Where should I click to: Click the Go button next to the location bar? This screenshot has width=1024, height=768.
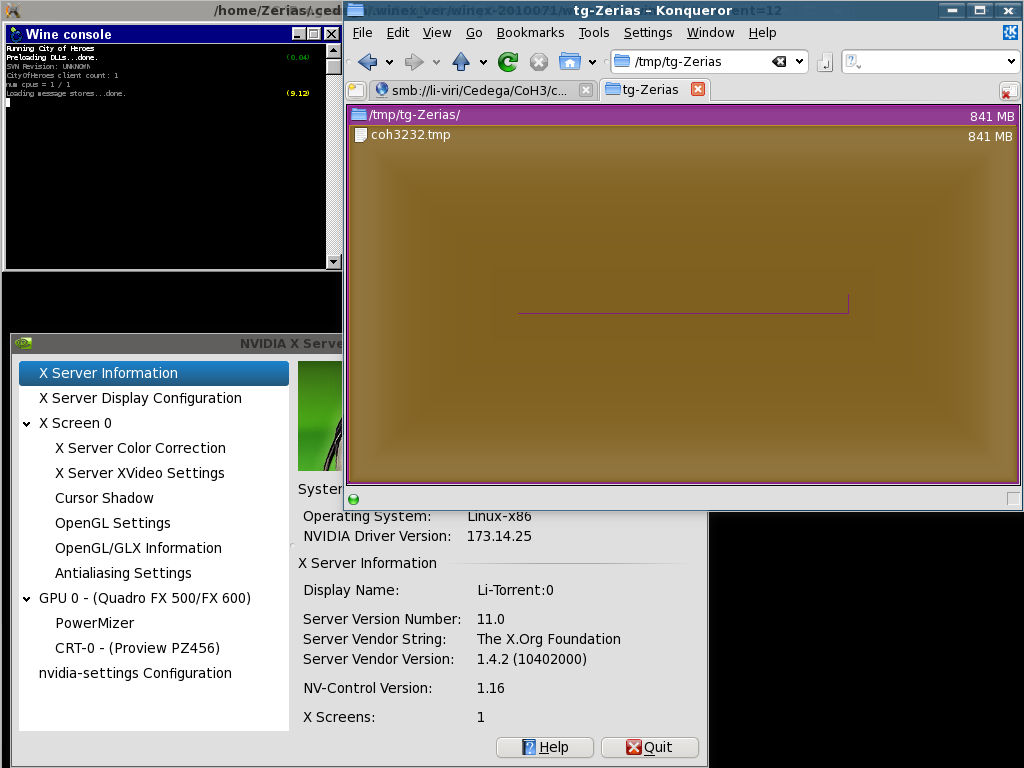(x=824, y=63)
